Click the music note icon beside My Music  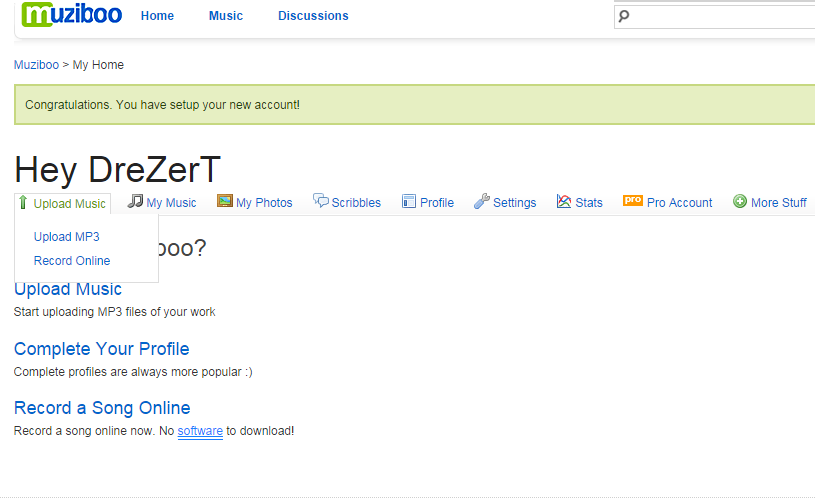click(135, 201)
